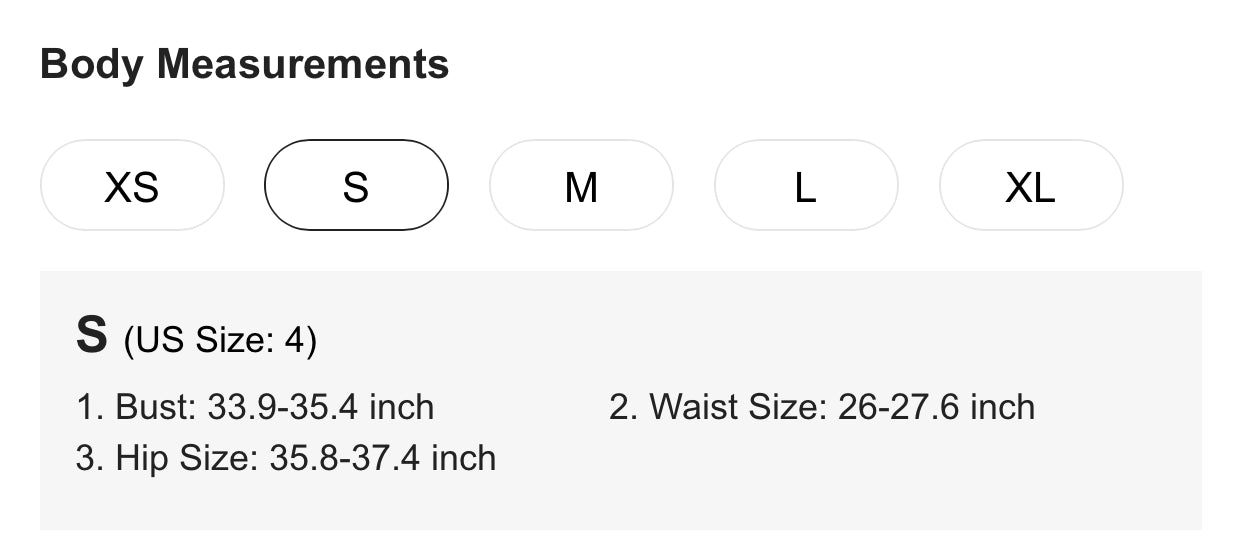
Task: Click the bust value "33.9-35.4 inch"
Action: (x=321, y=408)
